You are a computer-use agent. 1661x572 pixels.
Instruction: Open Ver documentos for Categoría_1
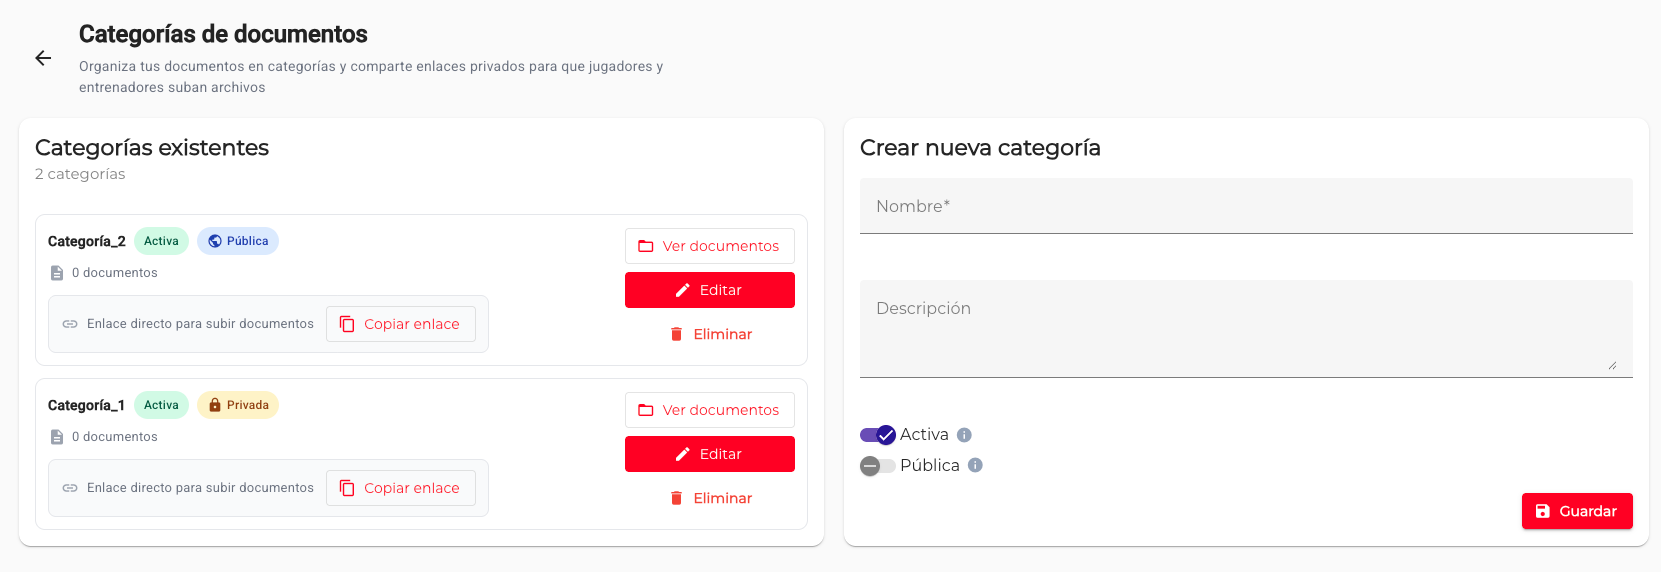pyautogui.click(x=709, y=410)
